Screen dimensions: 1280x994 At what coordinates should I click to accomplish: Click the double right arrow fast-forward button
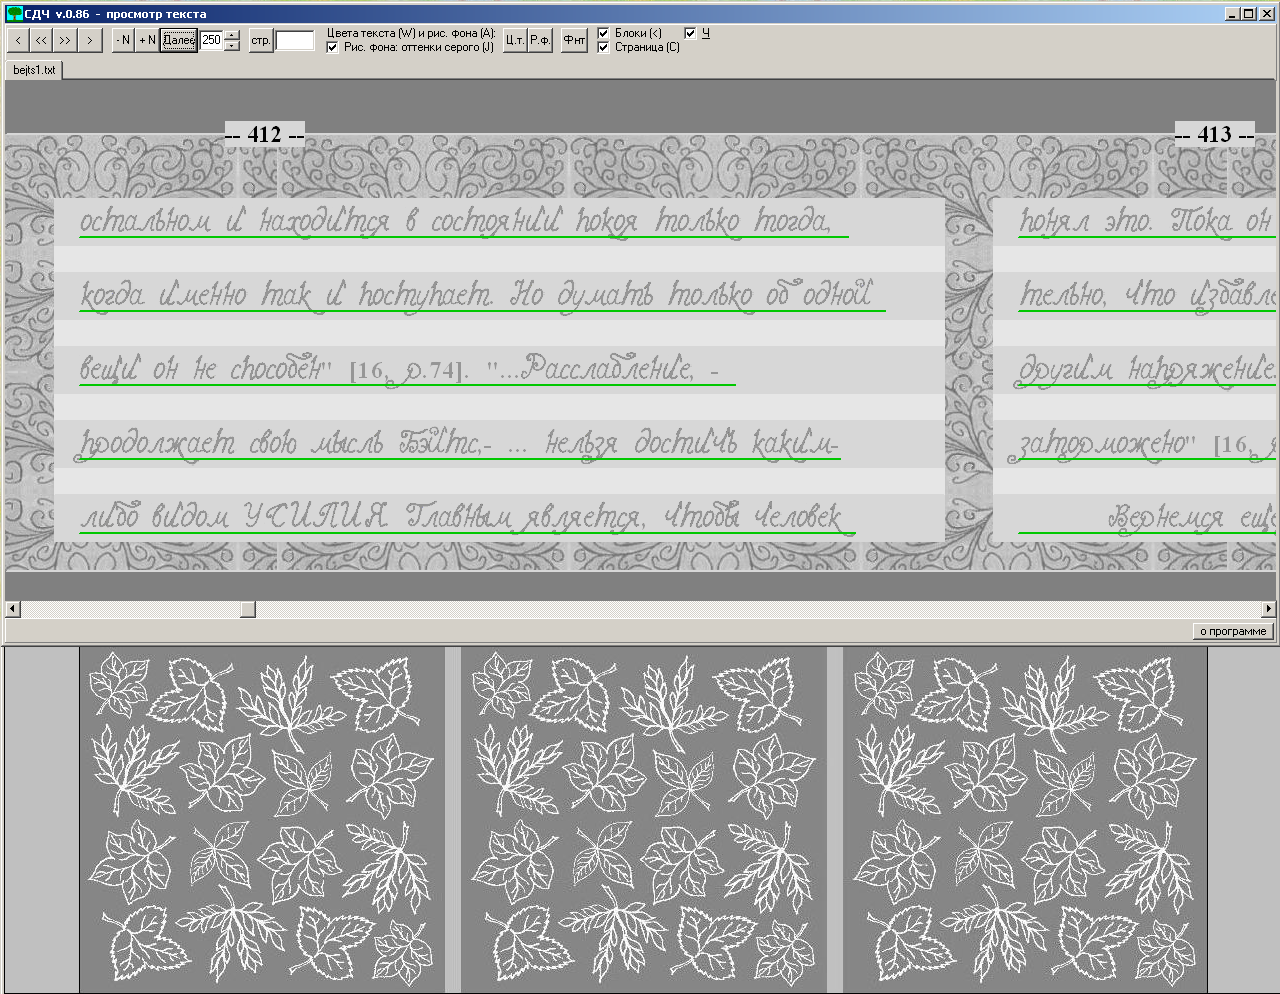point(65,40)
